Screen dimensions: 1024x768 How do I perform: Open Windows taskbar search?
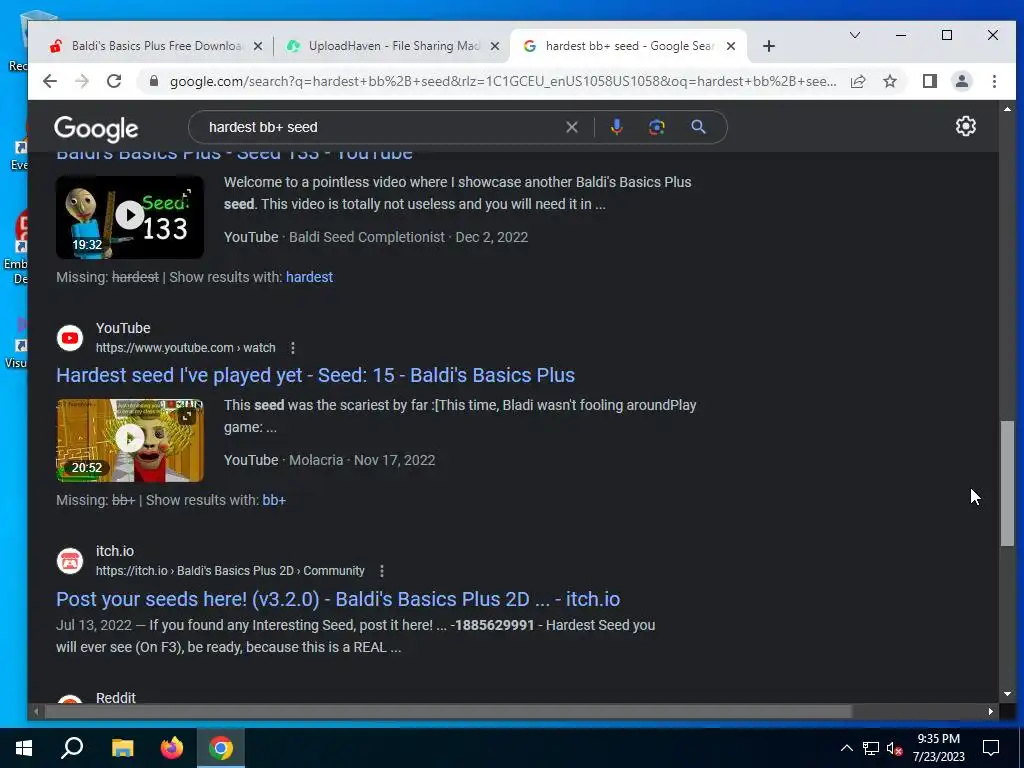click(72, 748)
